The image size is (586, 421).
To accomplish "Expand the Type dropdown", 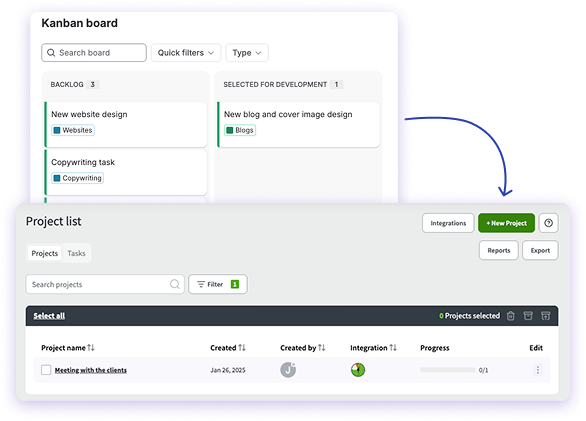I will [247, 53].
